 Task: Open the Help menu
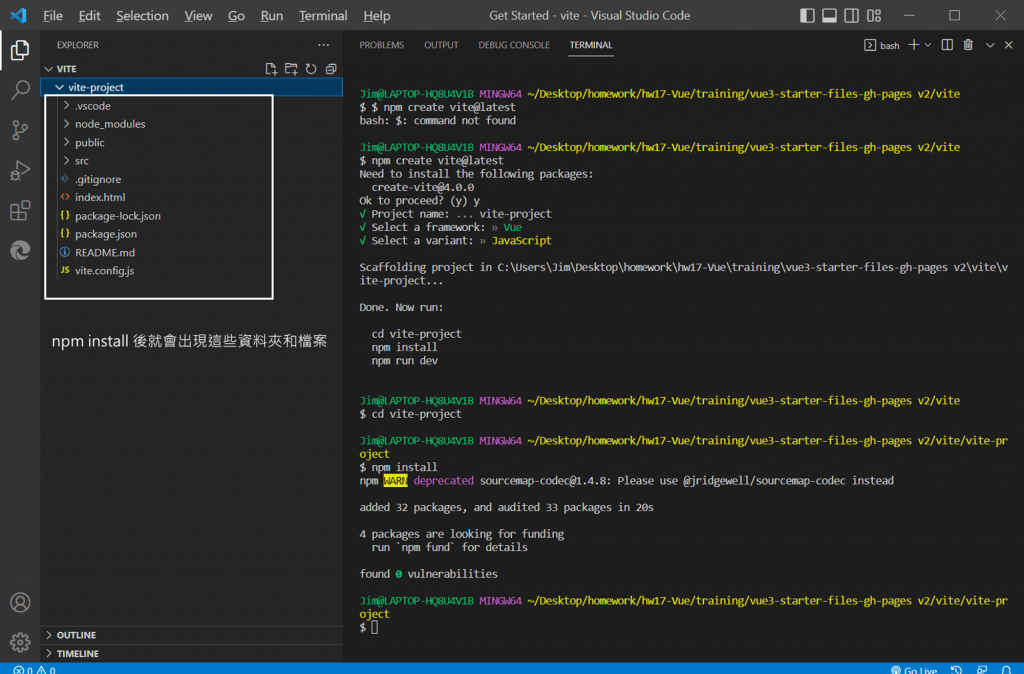click(377, 15)
